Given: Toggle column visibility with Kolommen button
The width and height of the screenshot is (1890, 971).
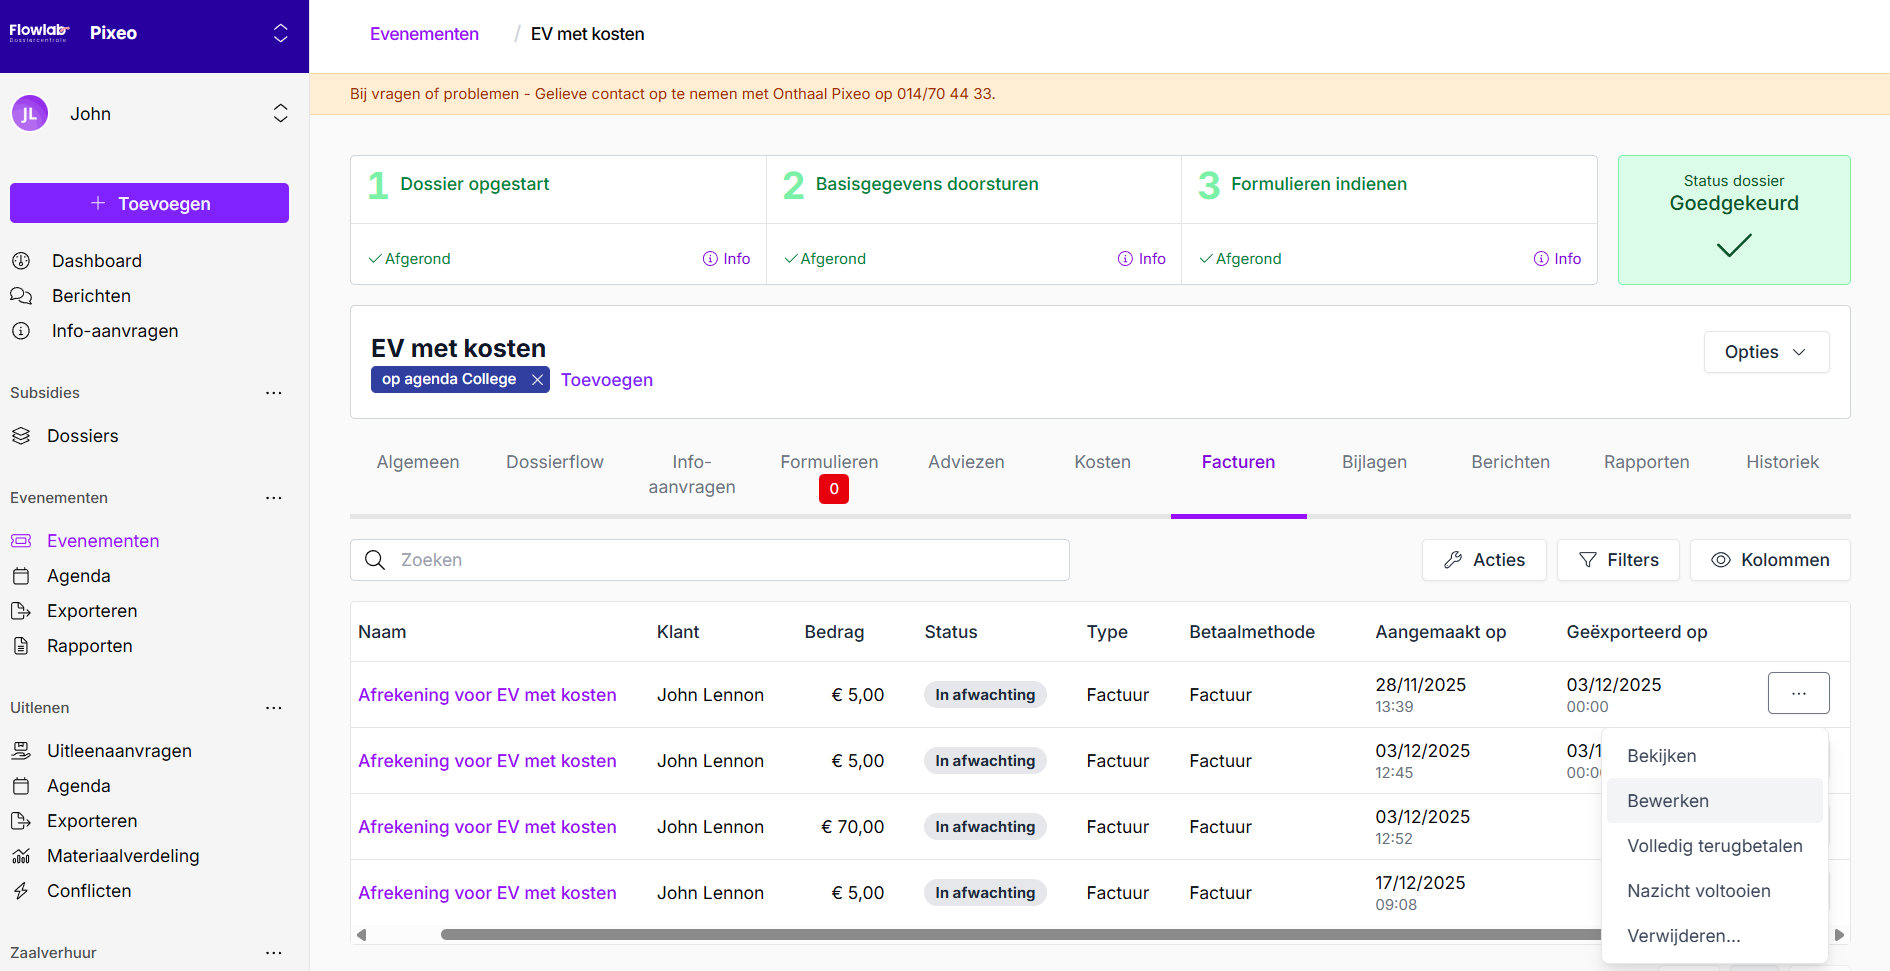Looking at the screenshot, I should [x=1769, y=560].
